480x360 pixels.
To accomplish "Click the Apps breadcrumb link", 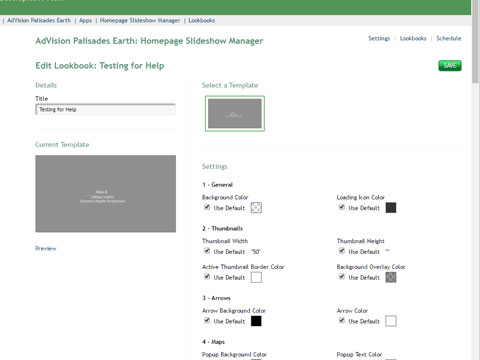I will [x=85, y=20].
